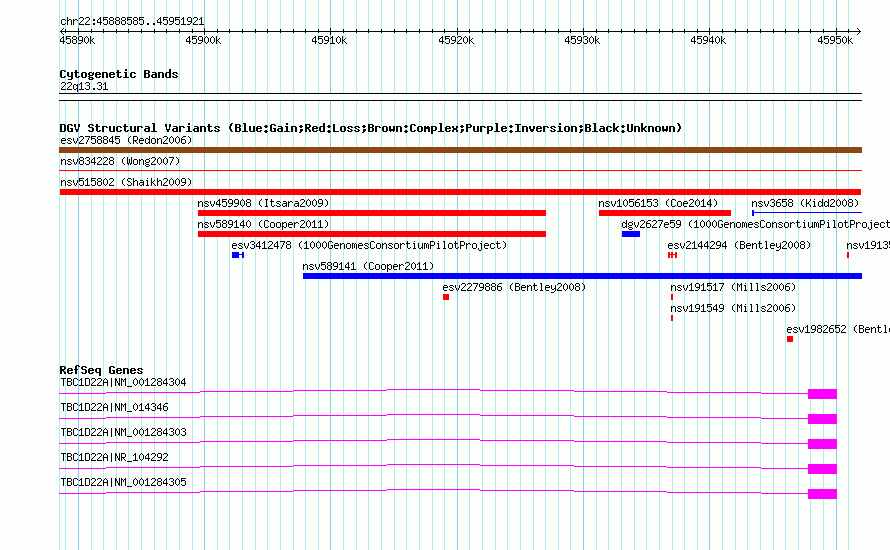Click the DGV Structural Variants track title

370,128
